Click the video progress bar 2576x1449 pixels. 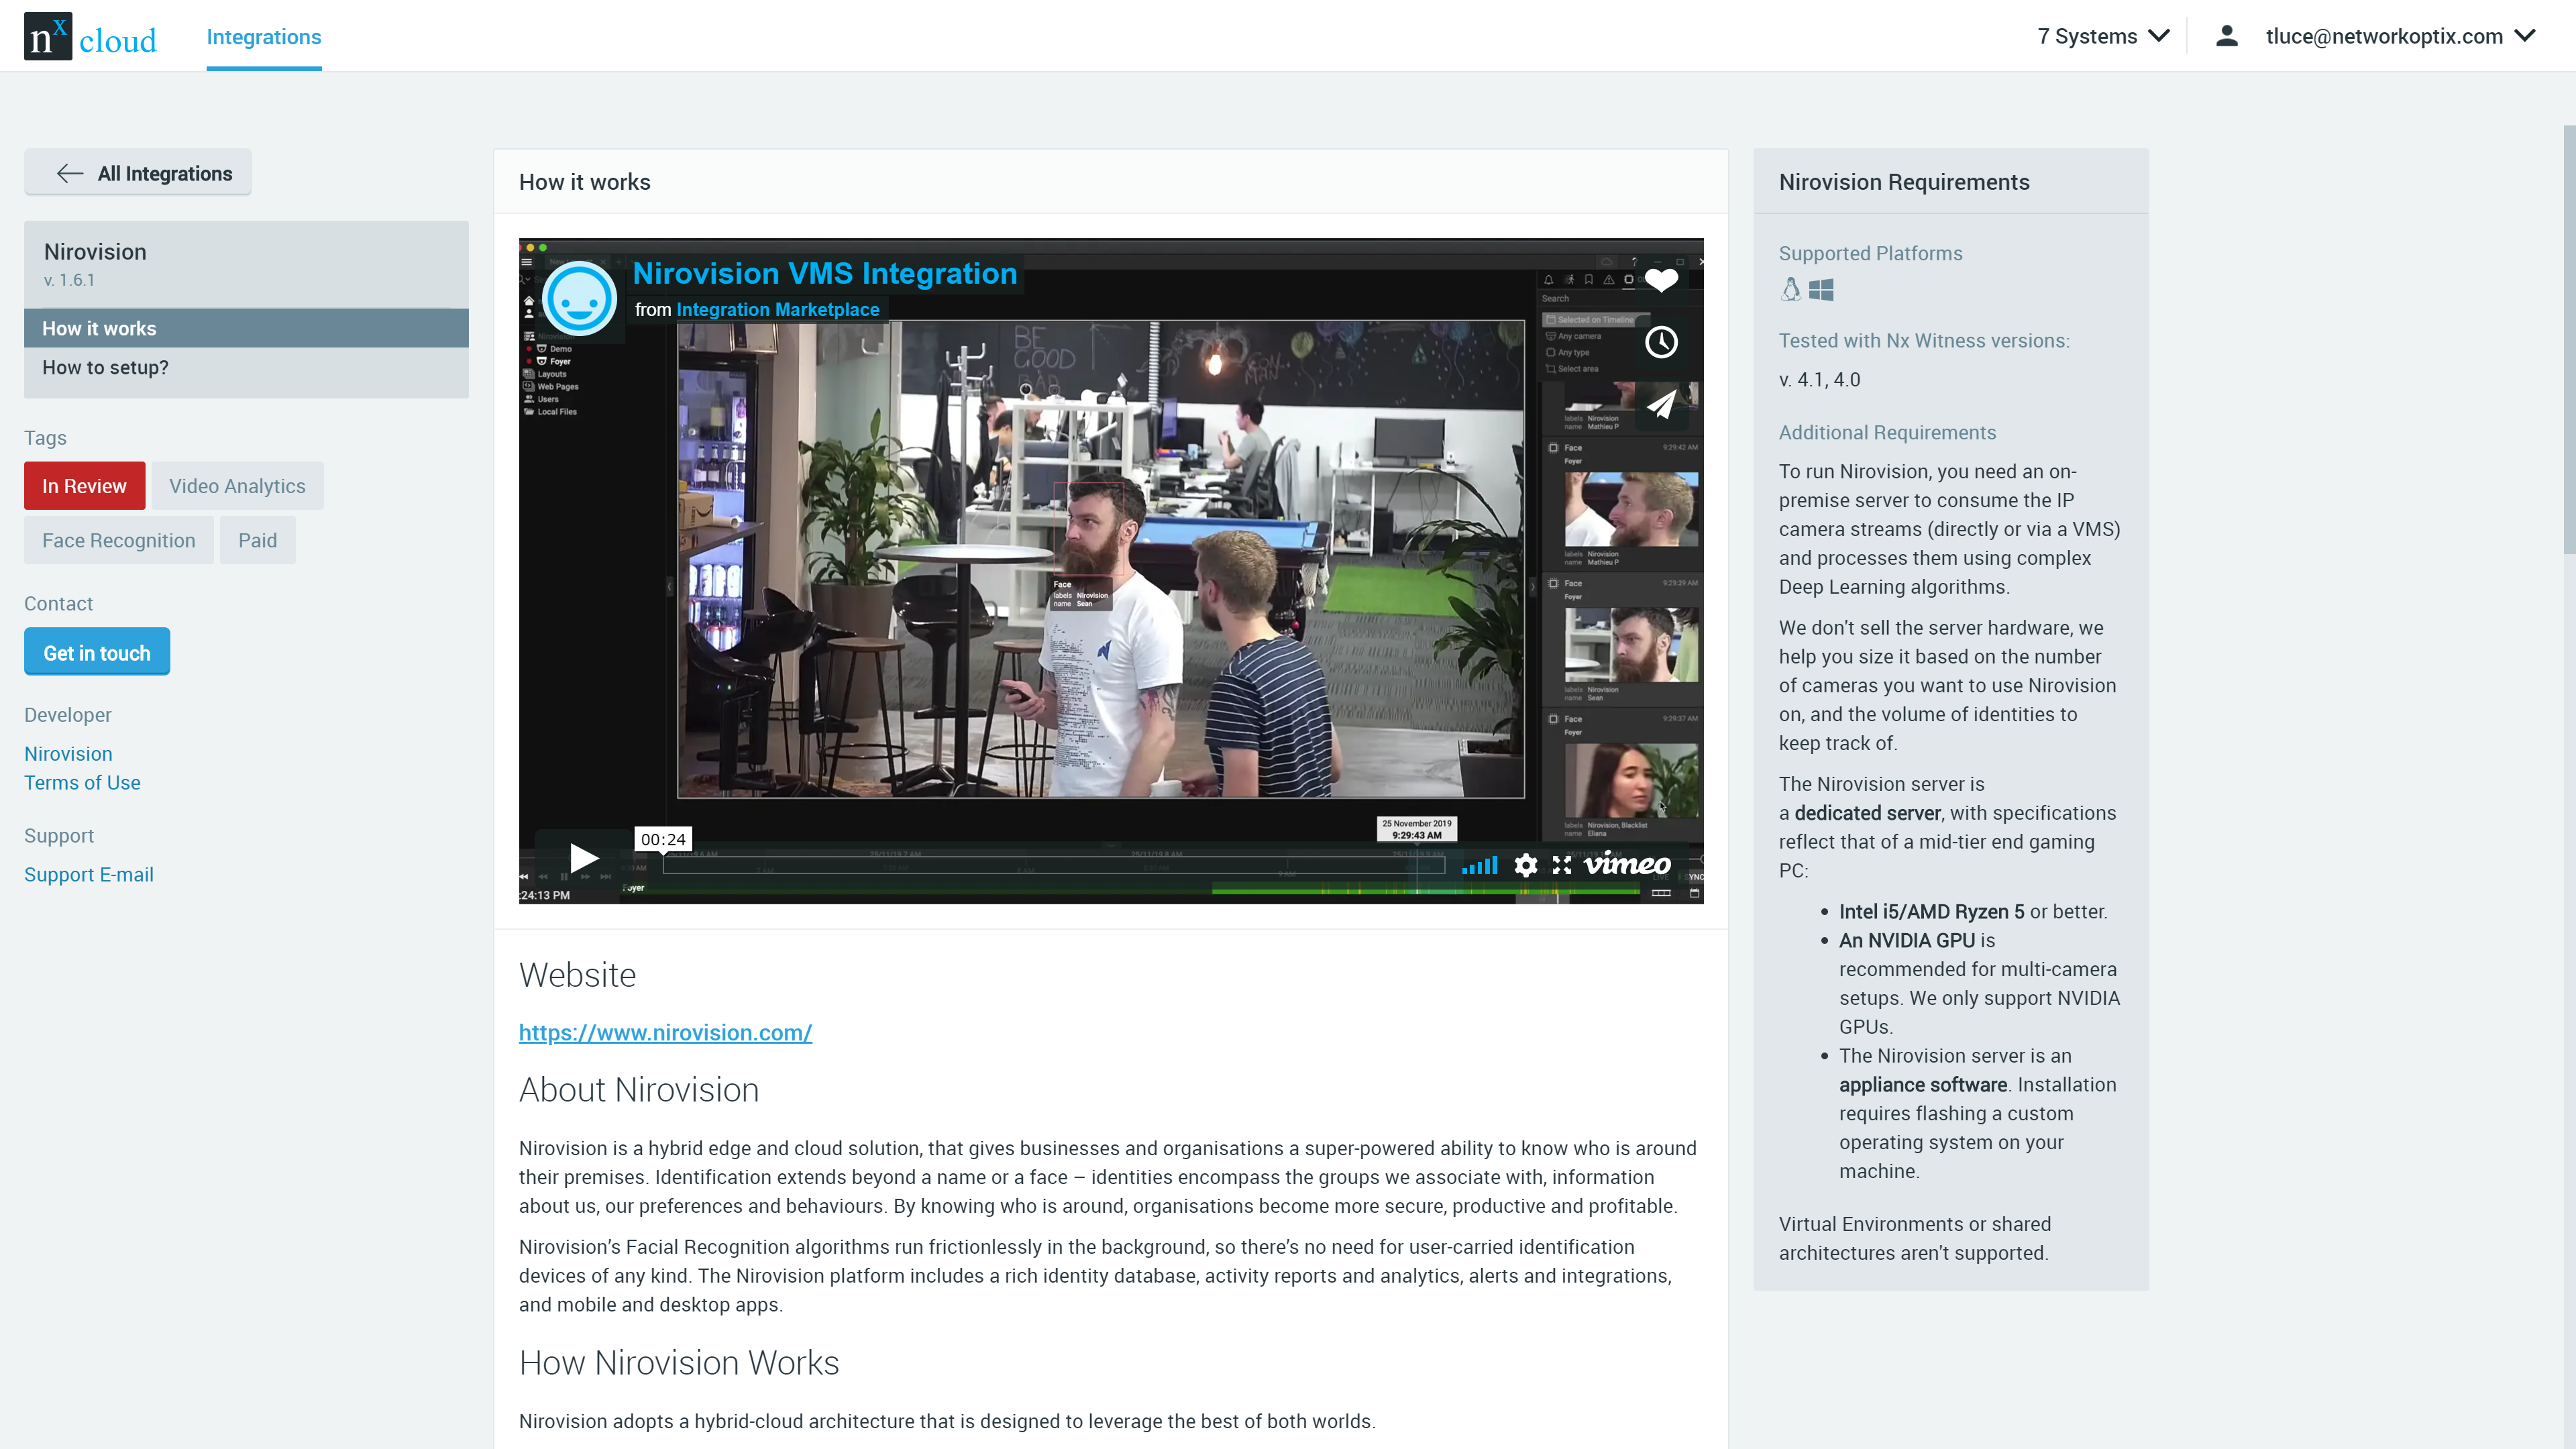coord(1054,865)
